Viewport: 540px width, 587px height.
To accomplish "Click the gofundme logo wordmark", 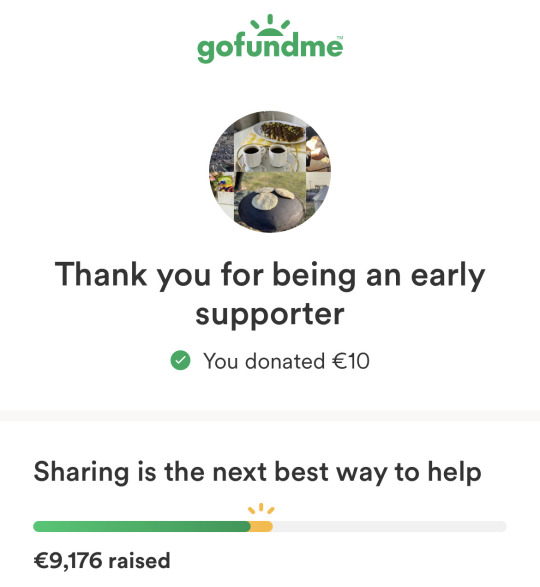I will [270, 47].
